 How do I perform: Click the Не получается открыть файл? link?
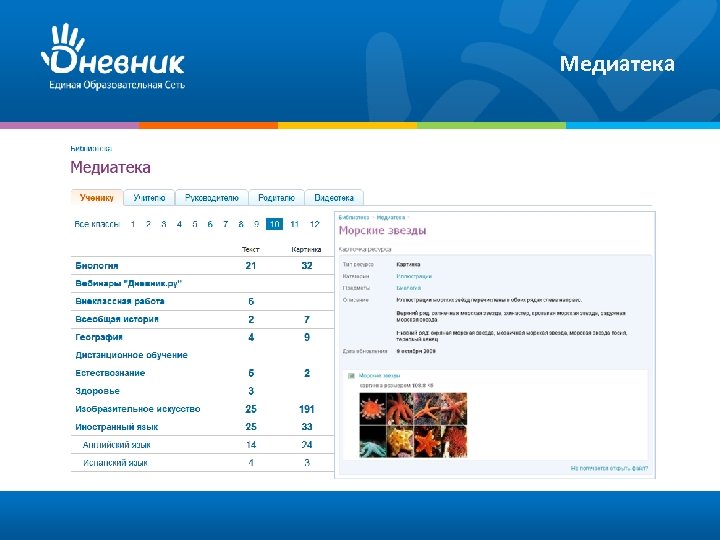tap(609, 468)
